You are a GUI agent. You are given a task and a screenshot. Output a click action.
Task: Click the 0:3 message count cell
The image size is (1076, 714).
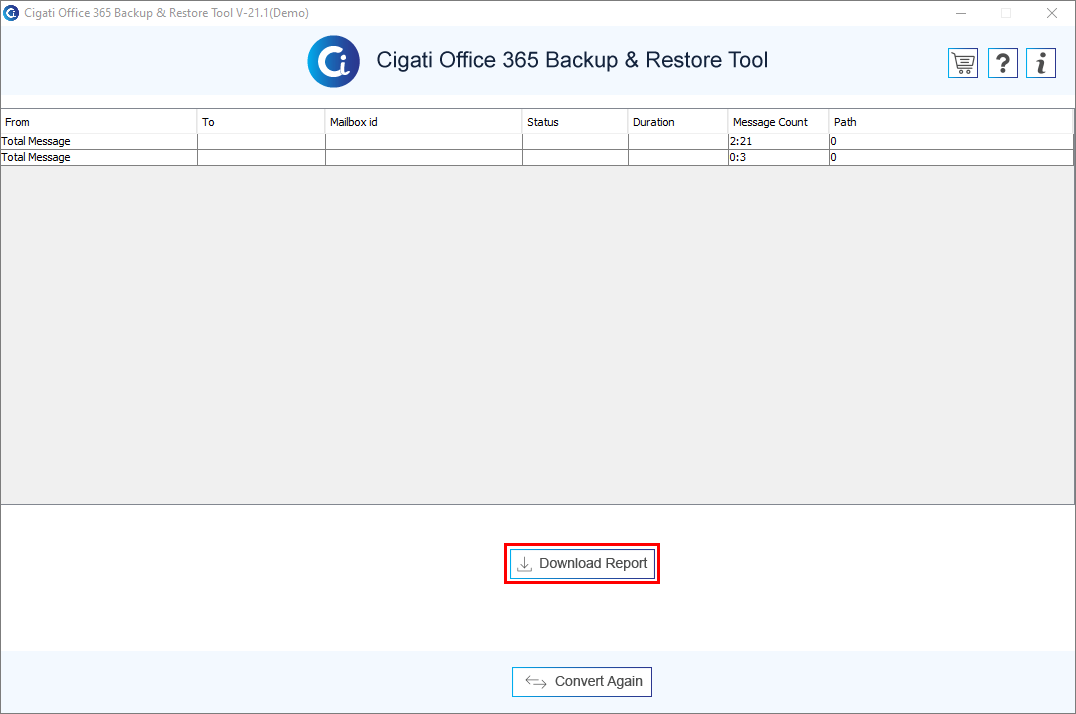778,157
